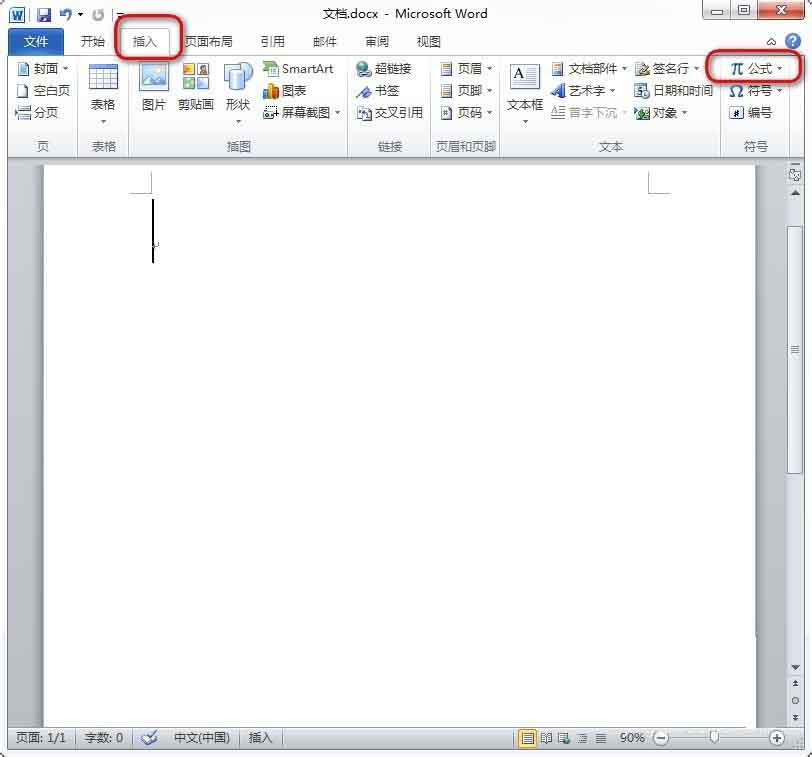Insert a blank page (空白页)
This screenshot has width=812, height=757.
tap(42, 91)
